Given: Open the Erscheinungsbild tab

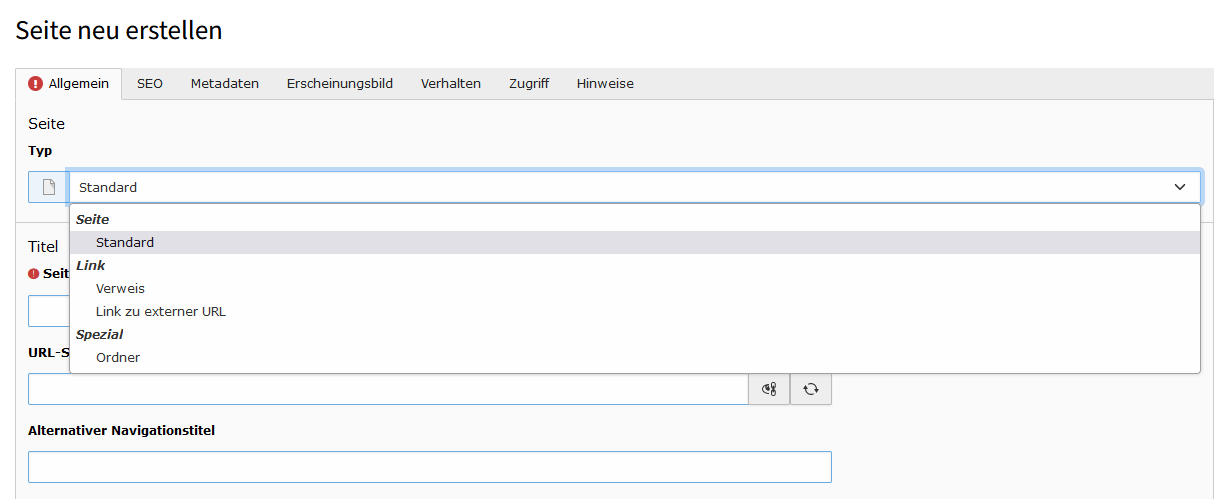Looking at the screenshot, I should 340,84.
